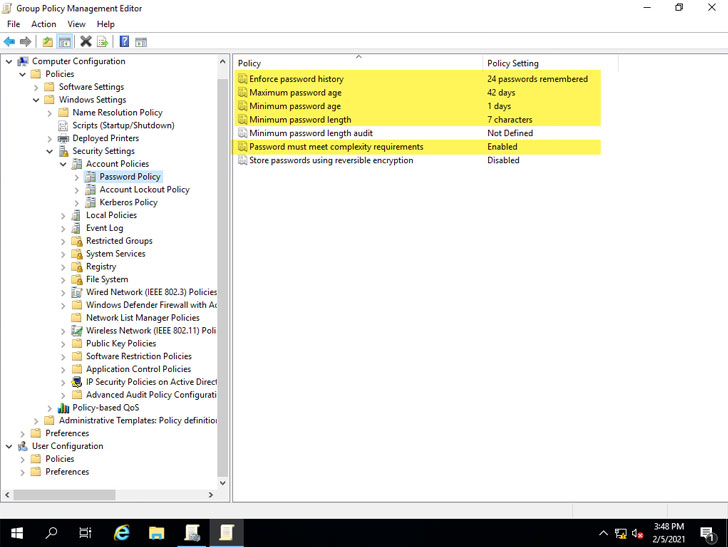
Task: Sort by the Policy Setting column header
Action: (550, 63)
